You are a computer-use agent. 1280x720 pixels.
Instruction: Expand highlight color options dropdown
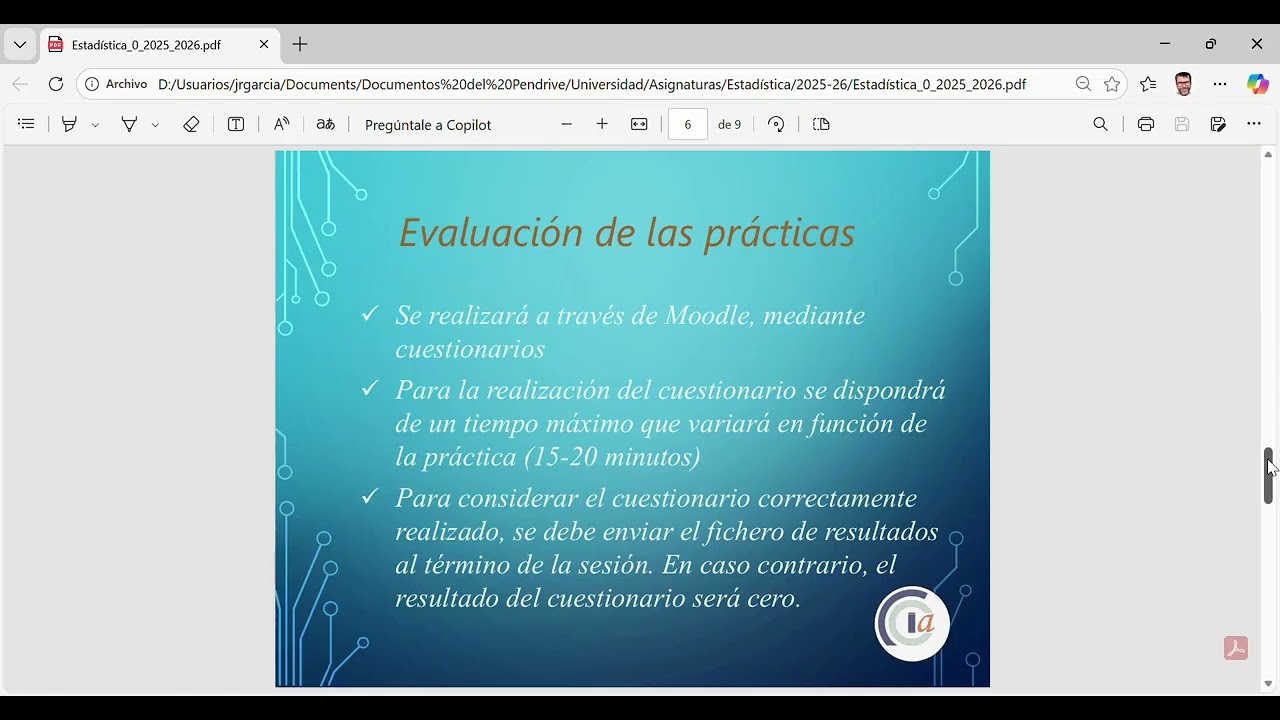[x=95, y=125]
